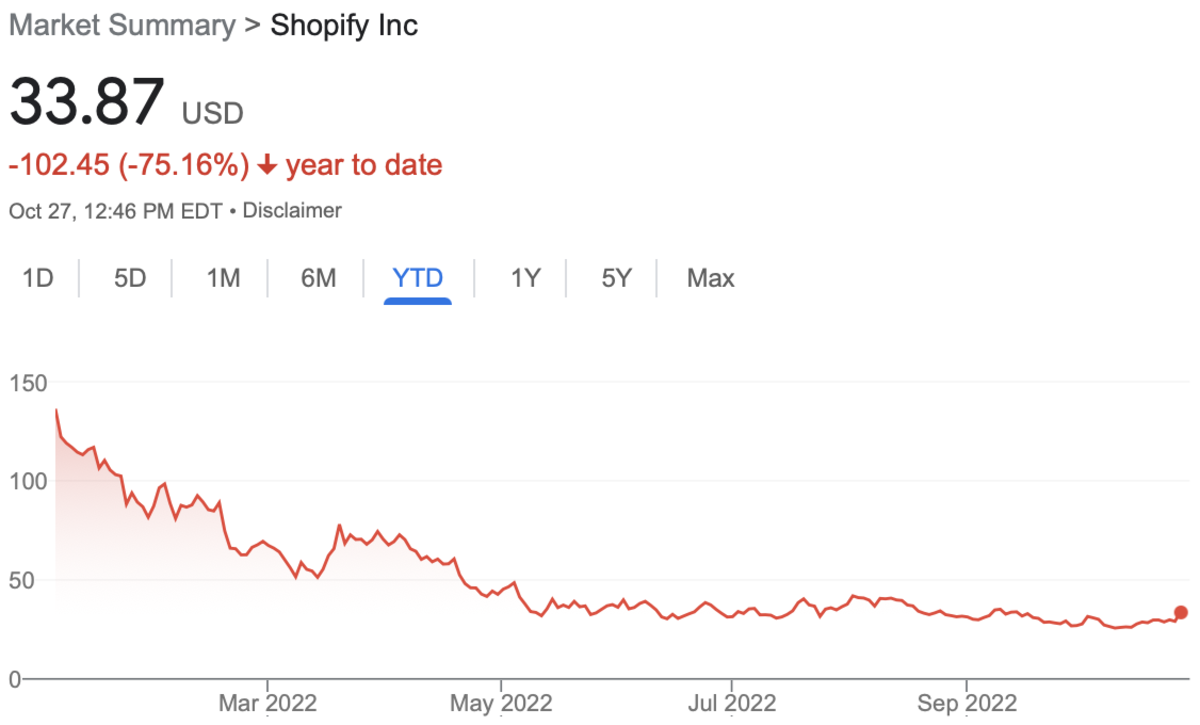Click the Jul 2022 axis label

[732, 705]
